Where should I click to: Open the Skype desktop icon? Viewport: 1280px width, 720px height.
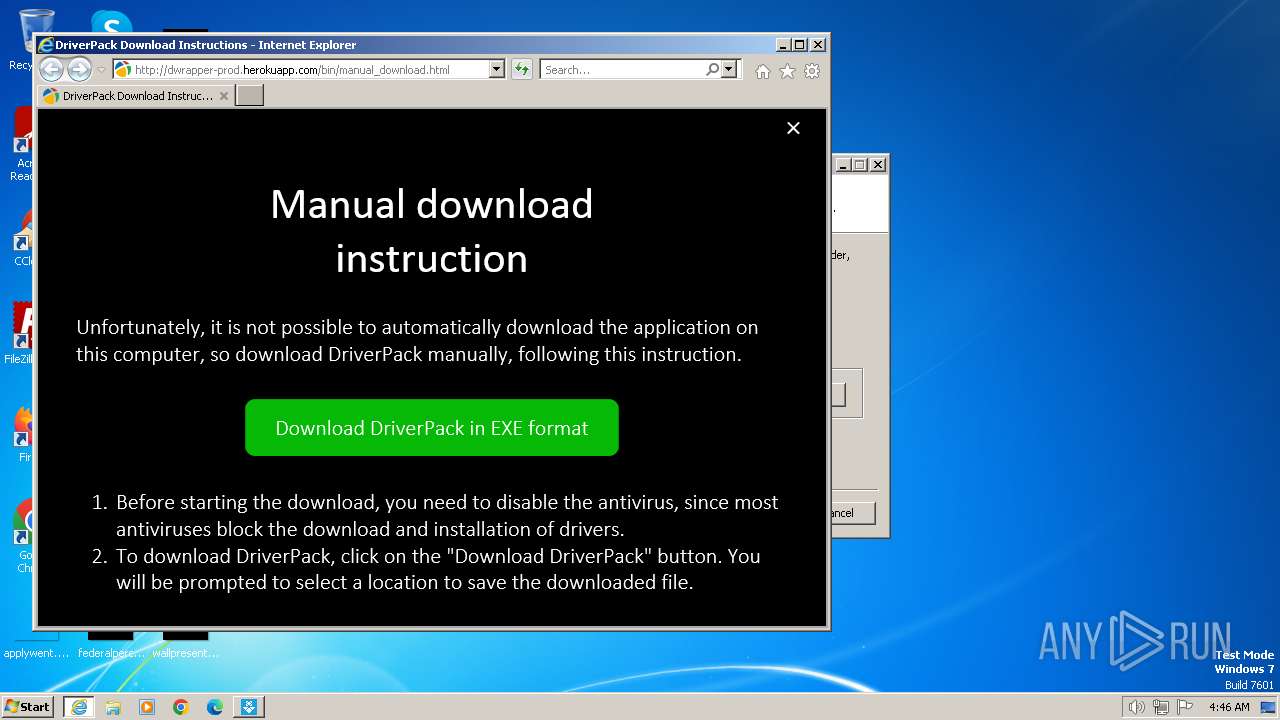coord(111,22)
